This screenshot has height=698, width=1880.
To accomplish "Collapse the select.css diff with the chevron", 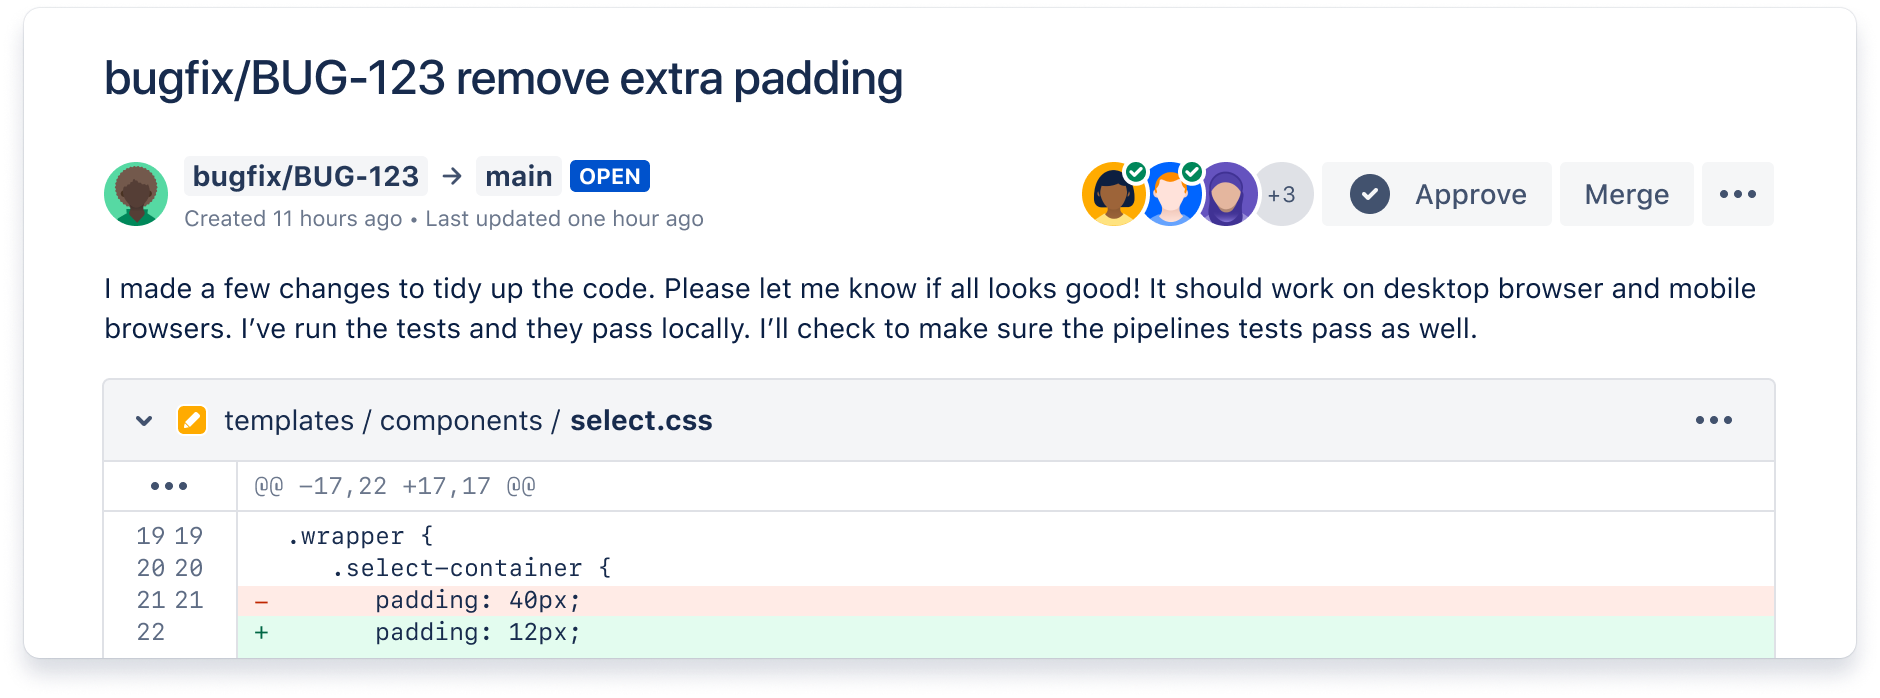I will [143, 420].
